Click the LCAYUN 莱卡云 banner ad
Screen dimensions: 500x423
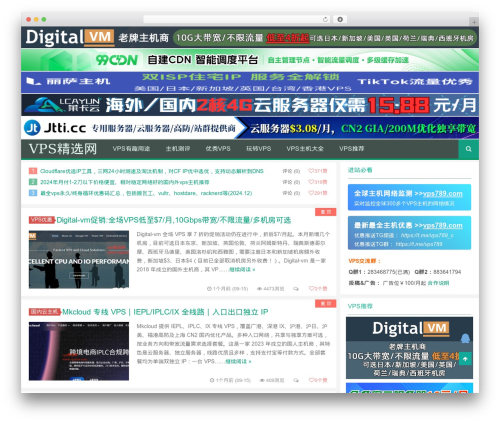pyautogui.click(x=250, y=105)
